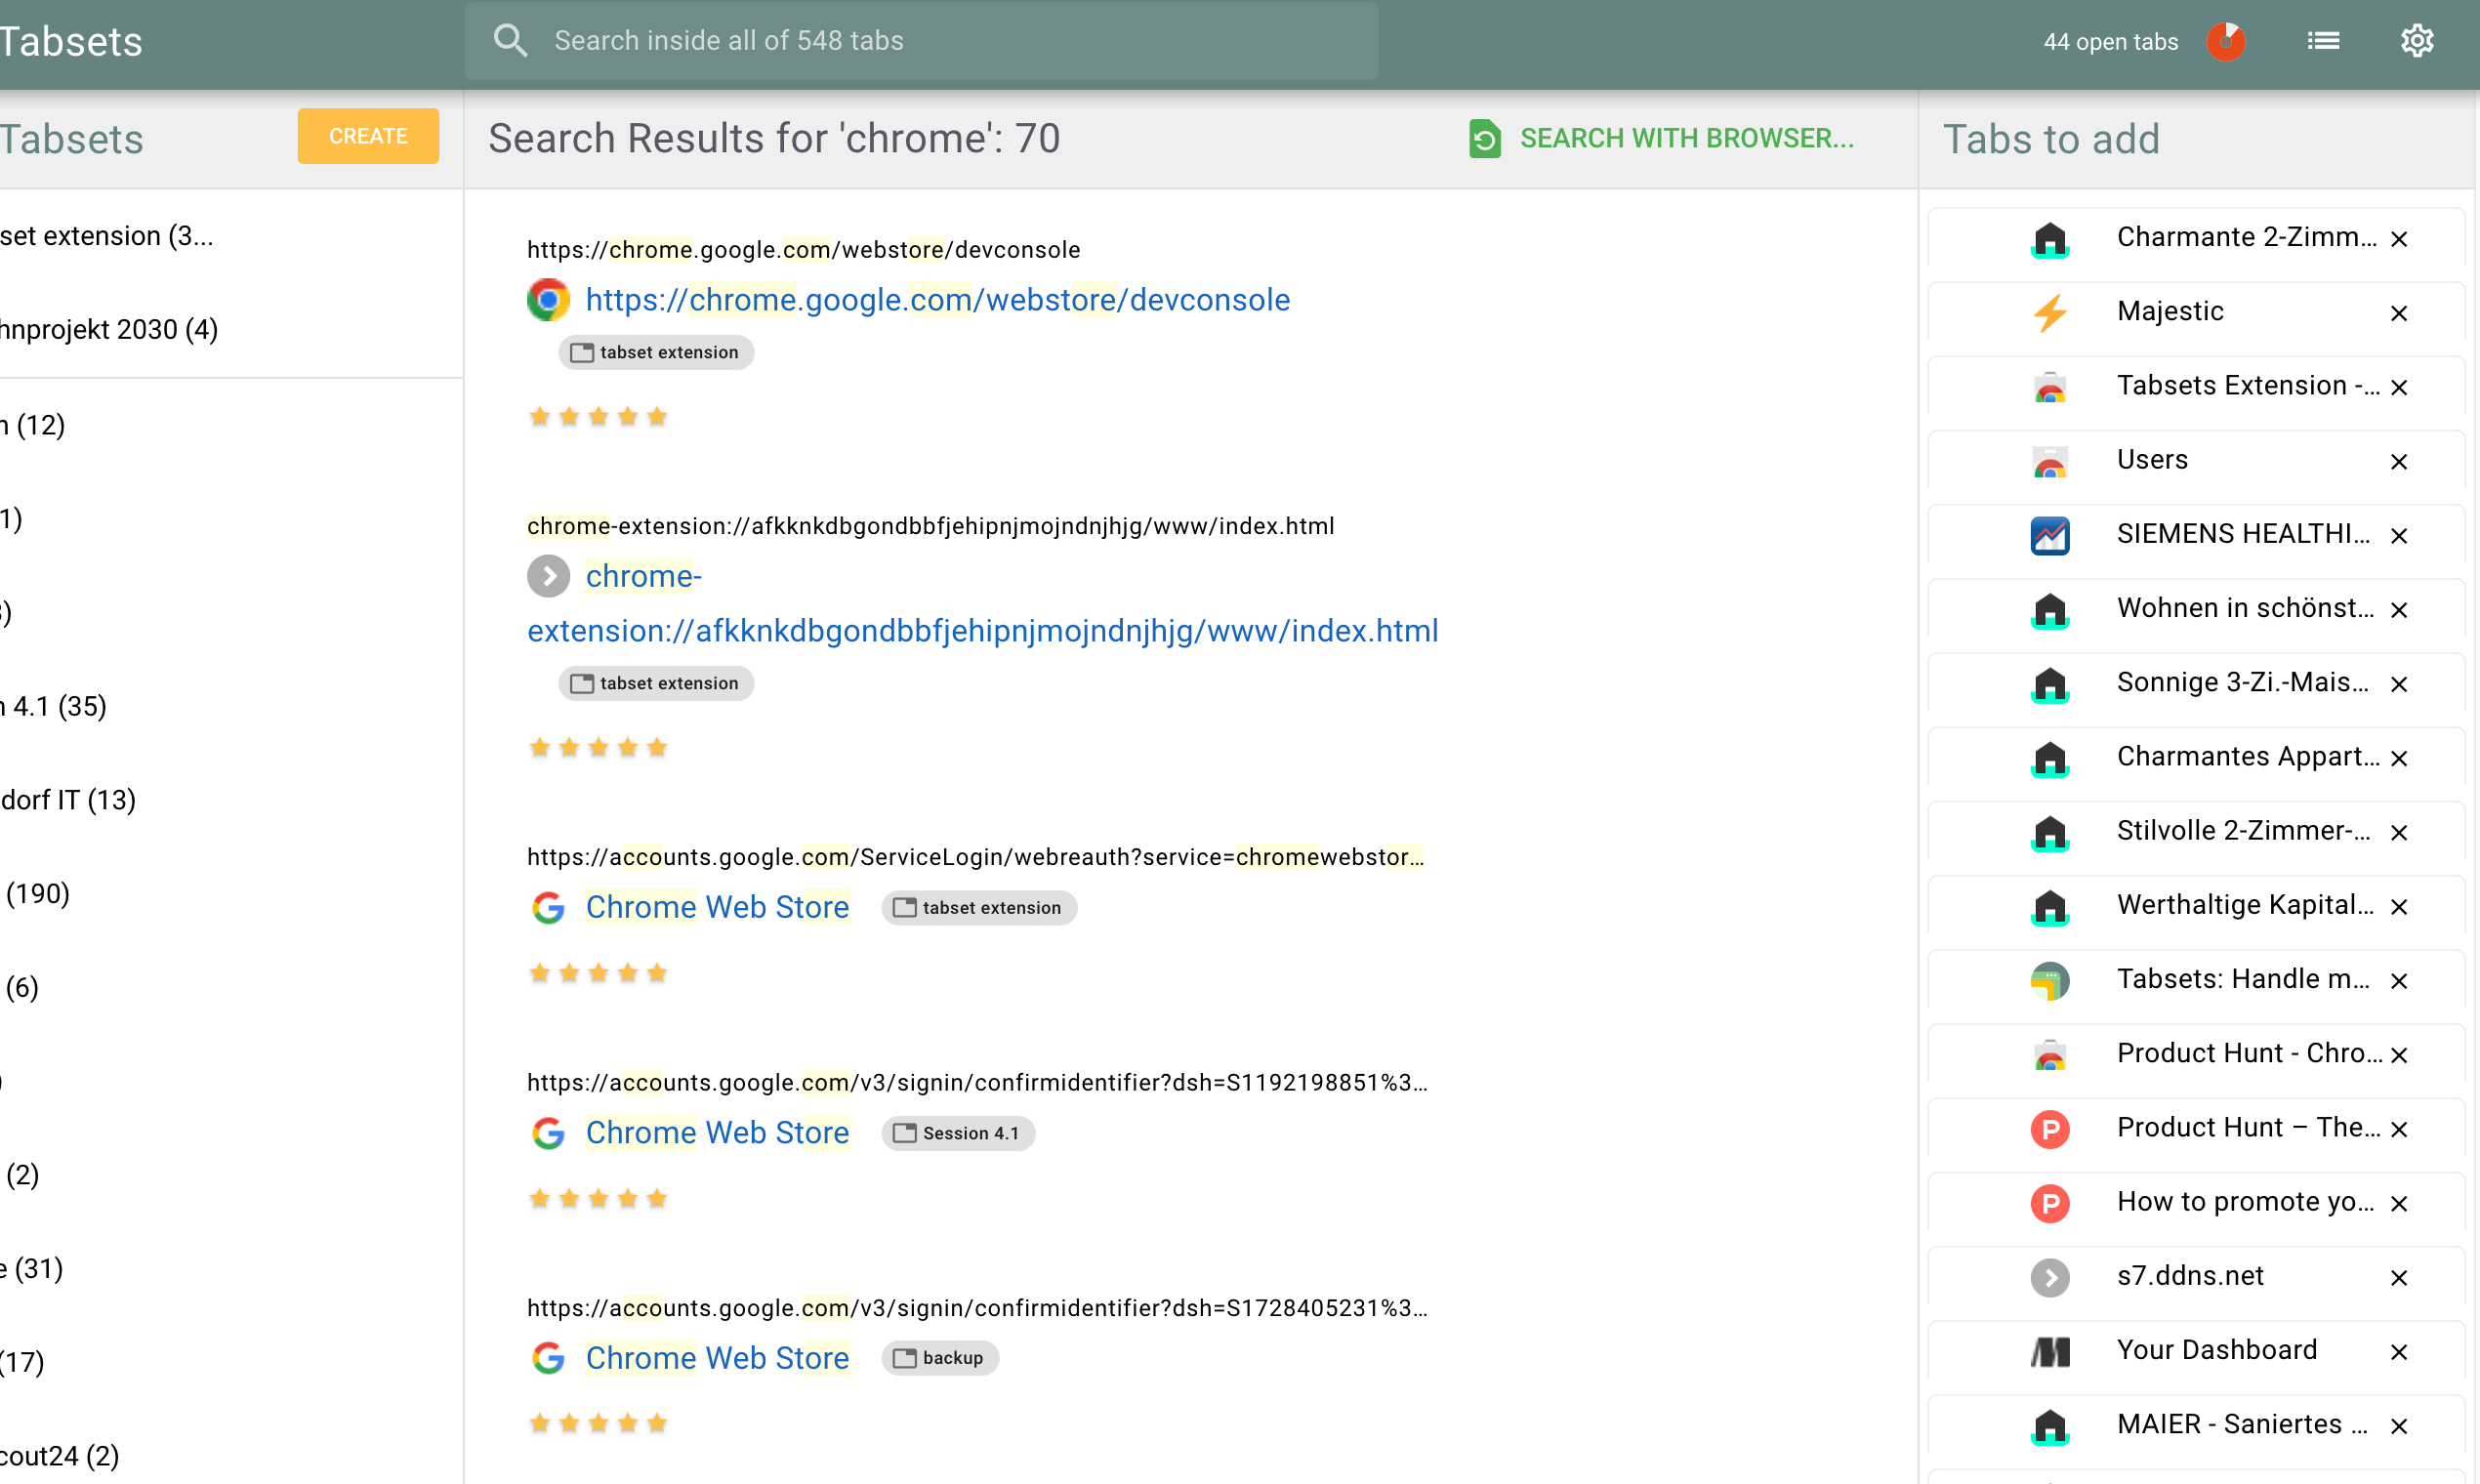Click the backup tabset chip
Screen dimensions: 2480x1484
pyautogui.click(x=939, y=1358)
